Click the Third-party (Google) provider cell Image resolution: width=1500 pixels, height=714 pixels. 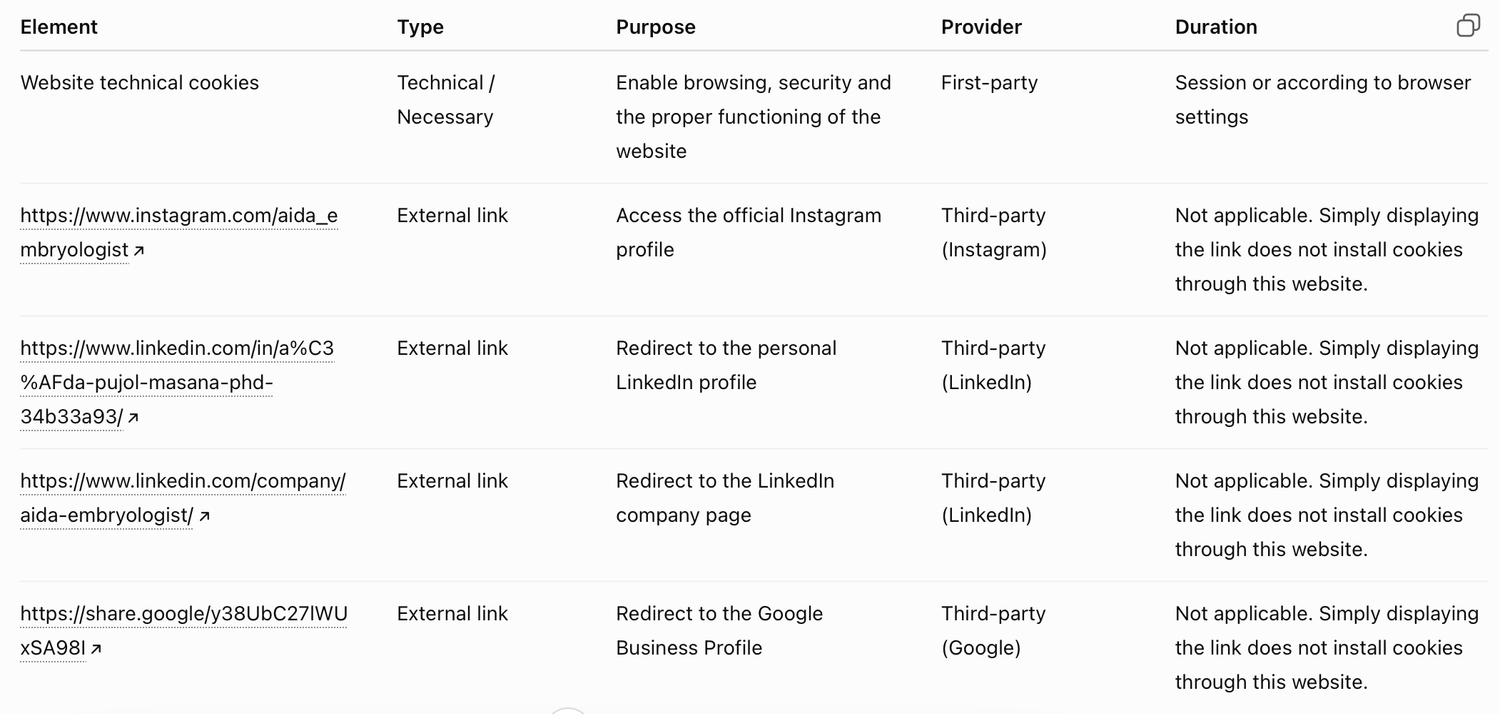point(993,631)
